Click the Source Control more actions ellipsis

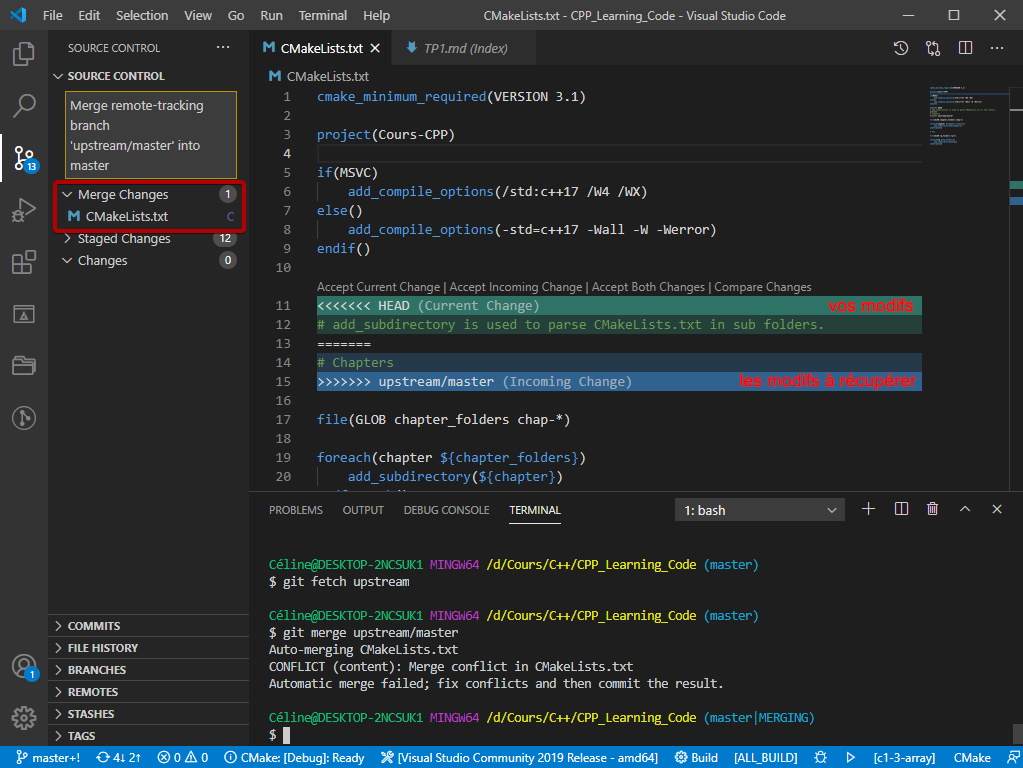(223, 48)
